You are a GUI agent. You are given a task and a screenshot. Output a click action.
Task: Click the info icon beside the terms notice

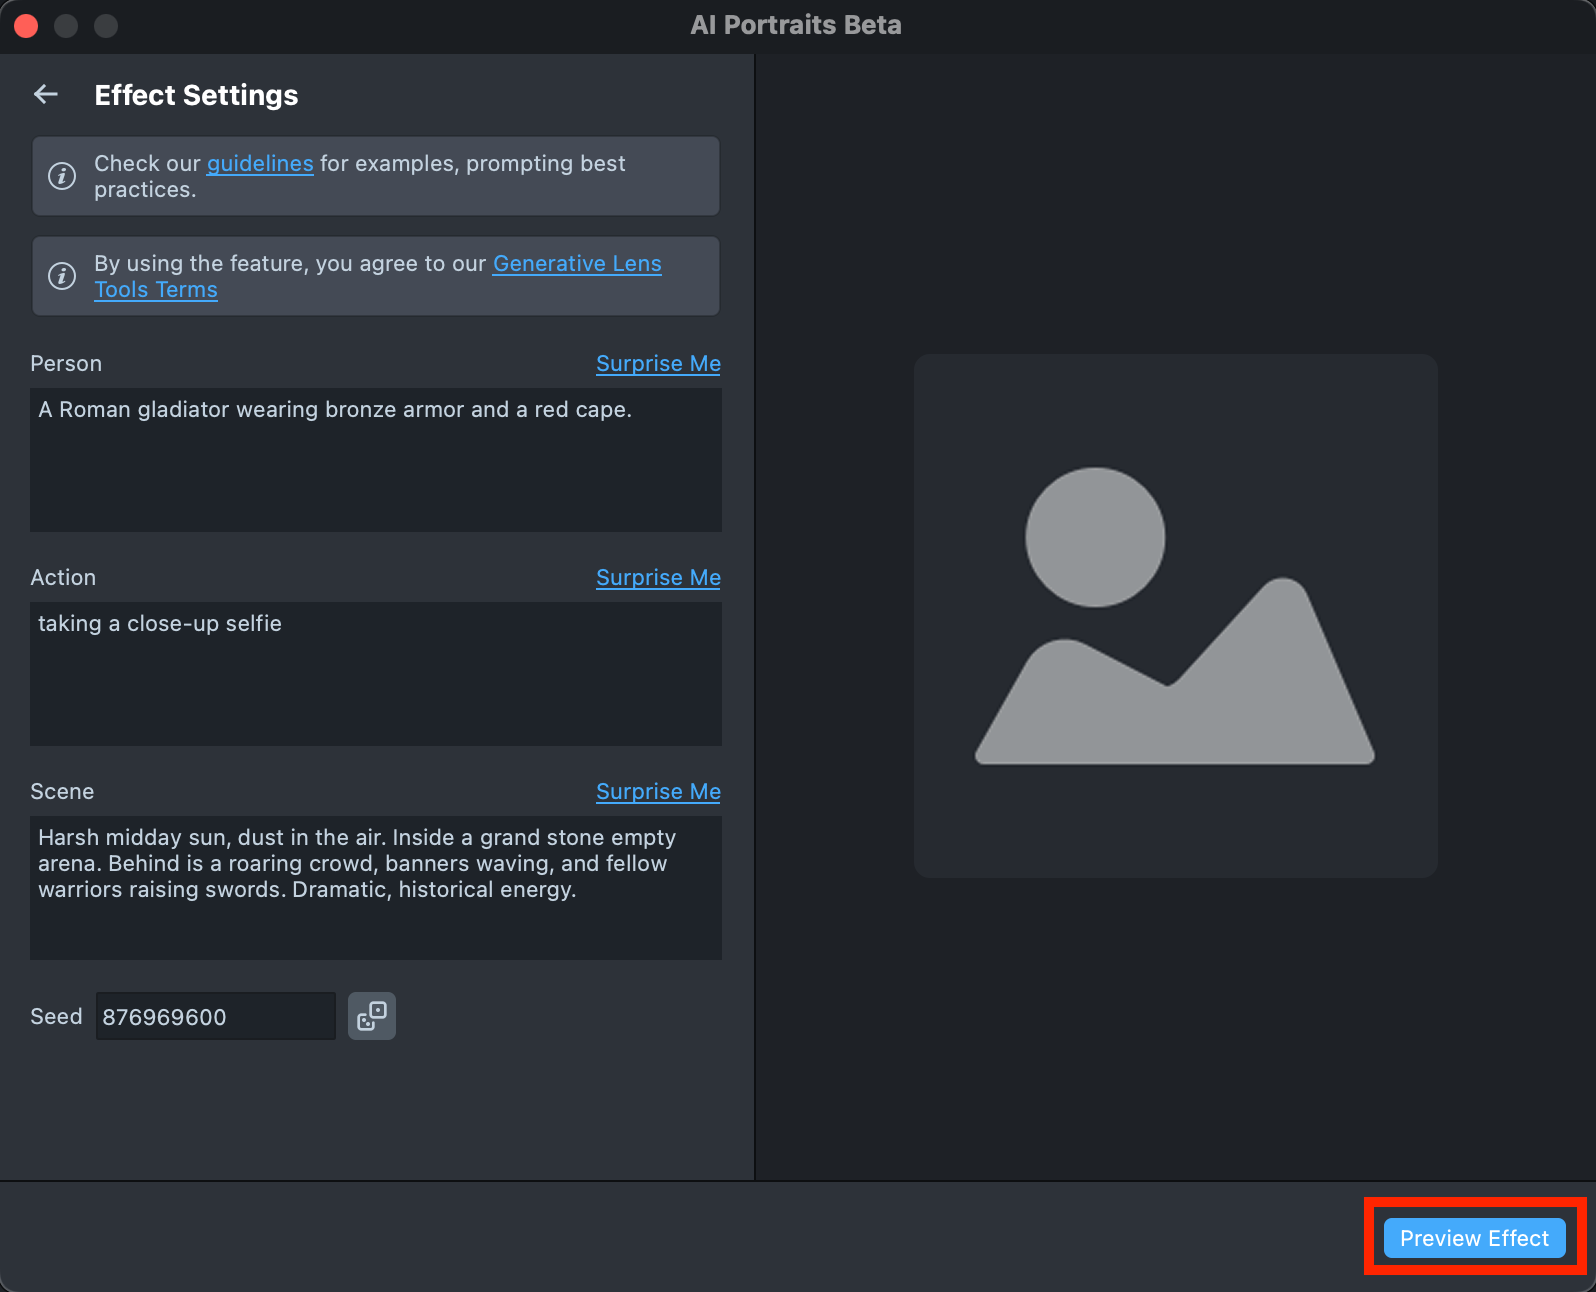[x=62, y=276]
